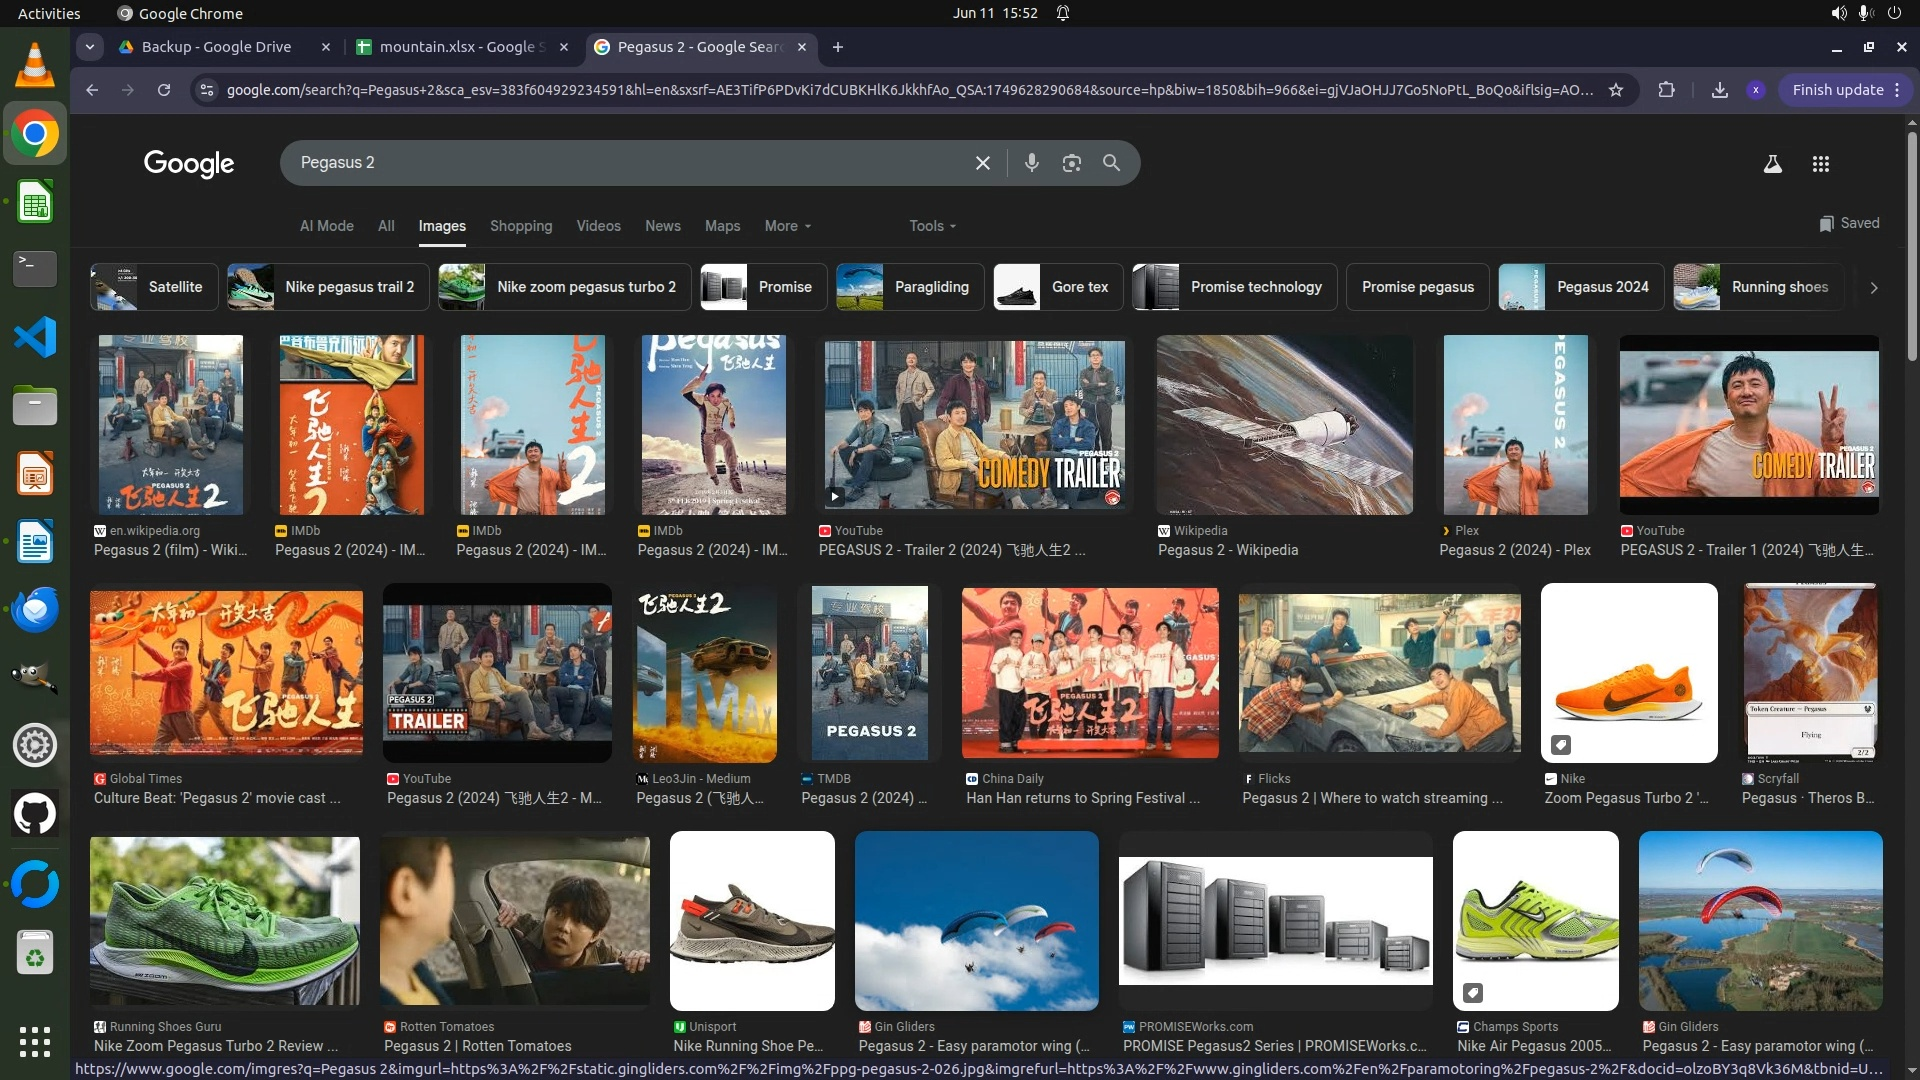Open Chrome downloads icon
Screen dimensions: 1920x1080
(1719, 90)
